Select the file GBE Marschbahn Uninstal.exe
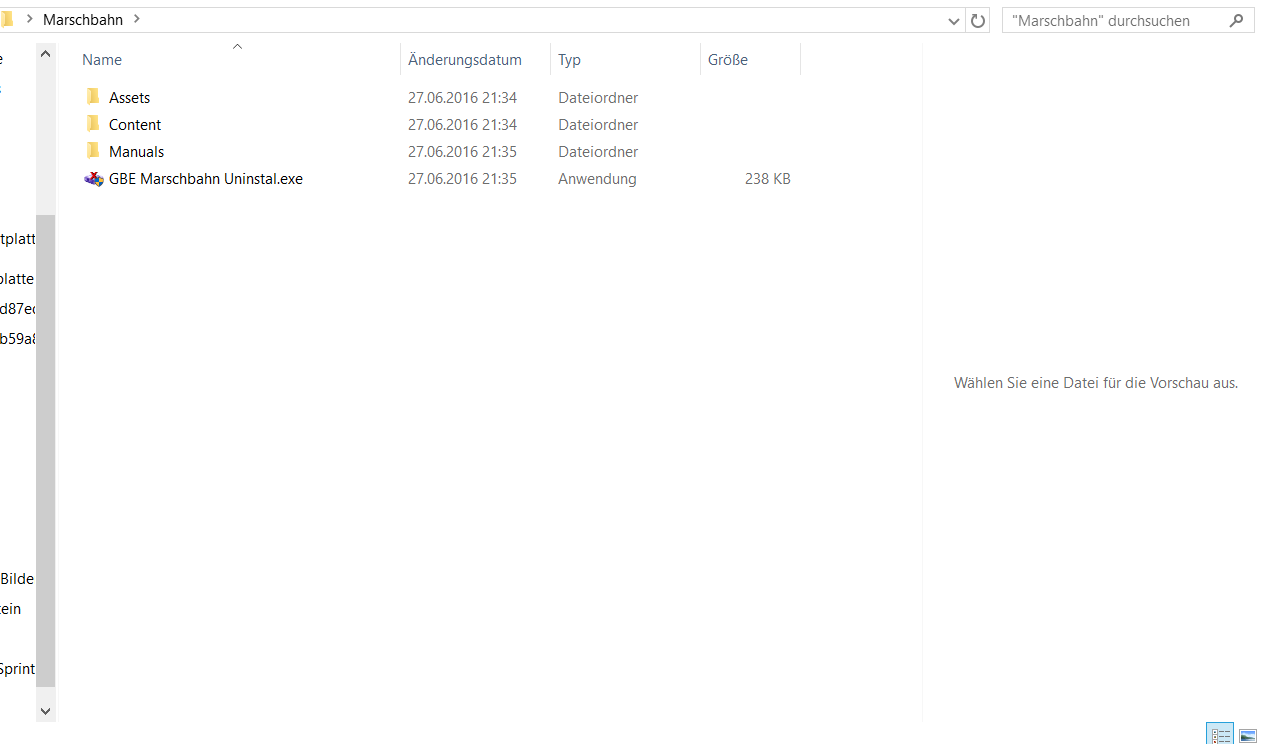Viewport: 1264px width, 744px height. (205, 179)
